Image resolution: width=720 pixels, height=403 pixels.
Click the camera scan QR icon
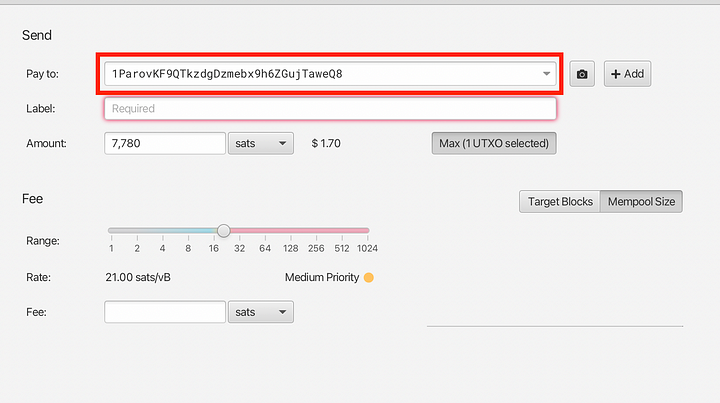coord(582,74)
